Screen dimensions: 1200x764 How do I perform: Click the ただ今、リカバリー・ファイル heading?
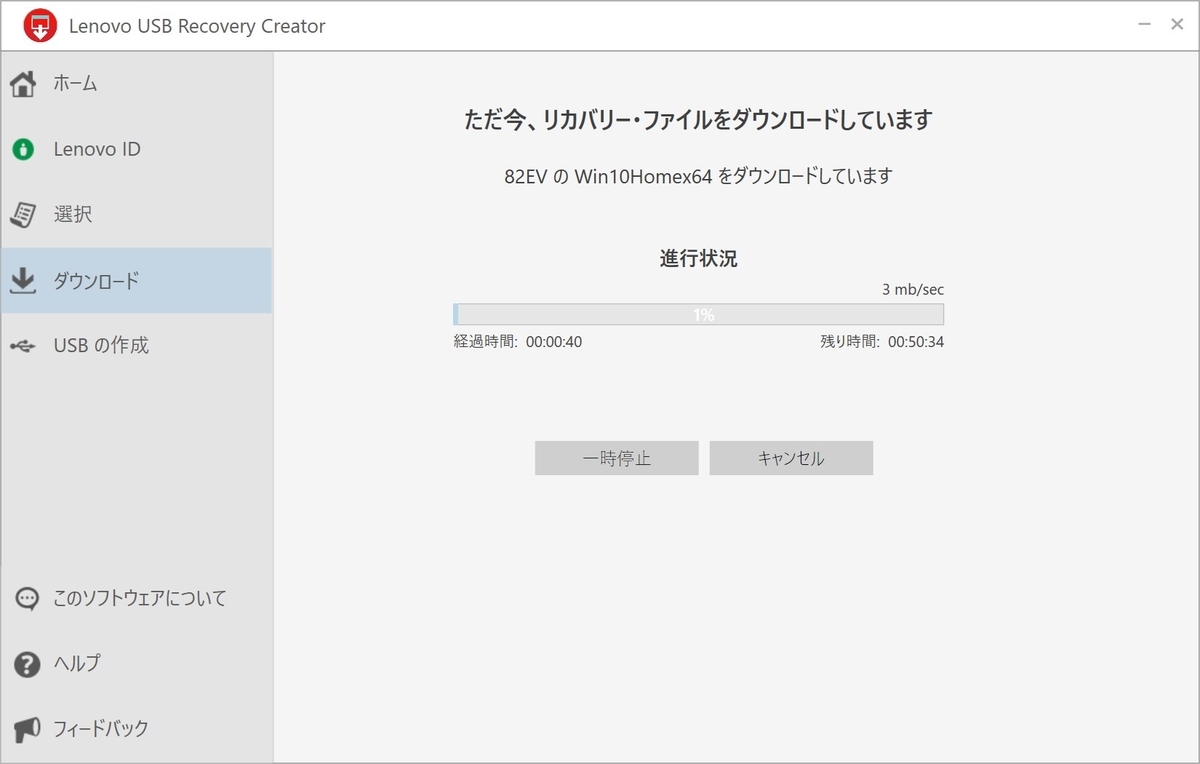tap(698, 121)
